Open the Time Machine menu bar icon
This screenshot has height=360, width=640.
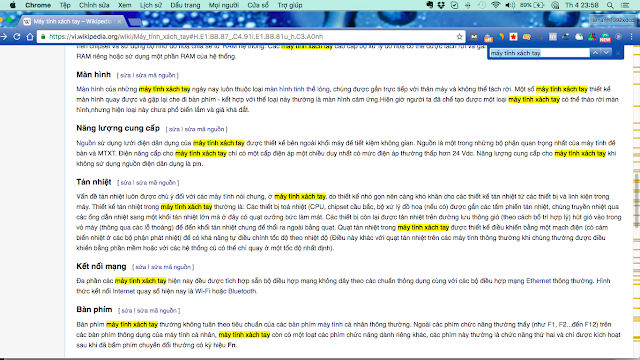coord(482,5)
